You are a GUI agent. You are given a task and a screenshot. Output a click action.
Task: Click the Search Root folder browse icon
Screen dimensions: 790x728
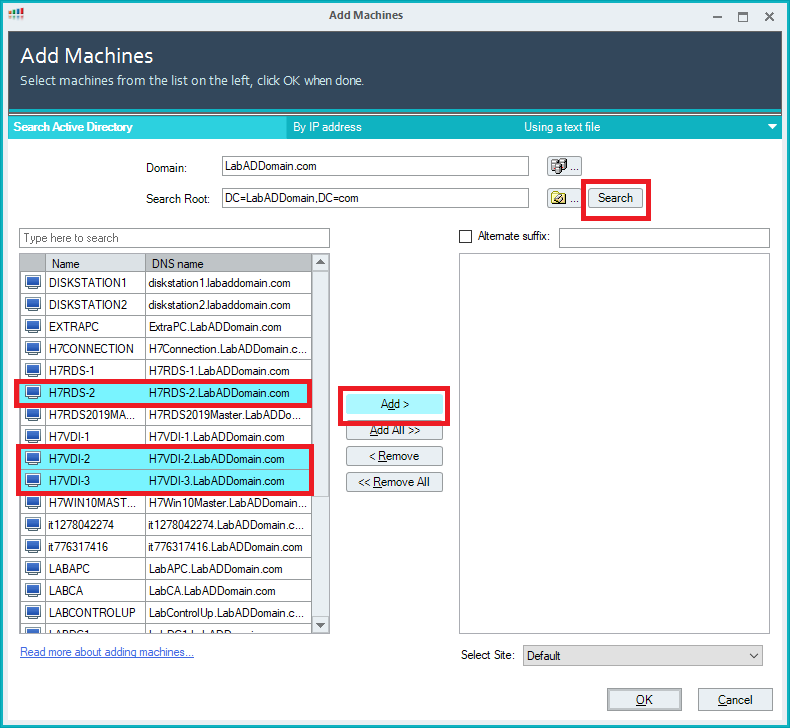click(x=563, y=198)
